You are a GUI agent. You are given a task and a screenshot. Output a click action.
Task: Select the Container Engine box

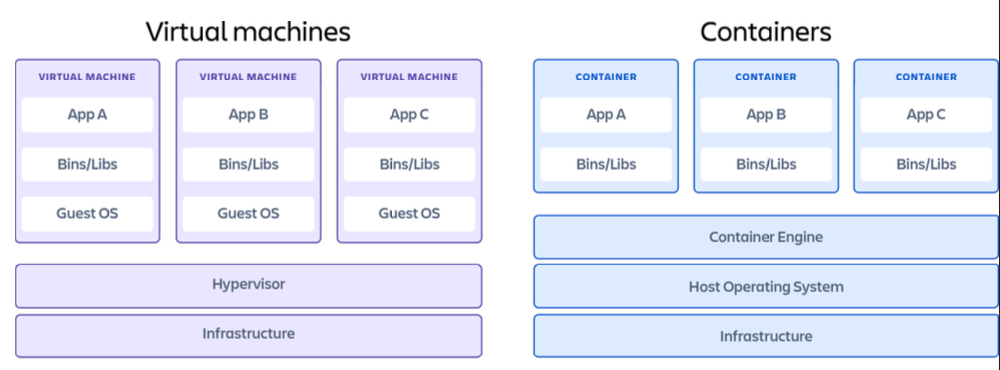[766, 237]
